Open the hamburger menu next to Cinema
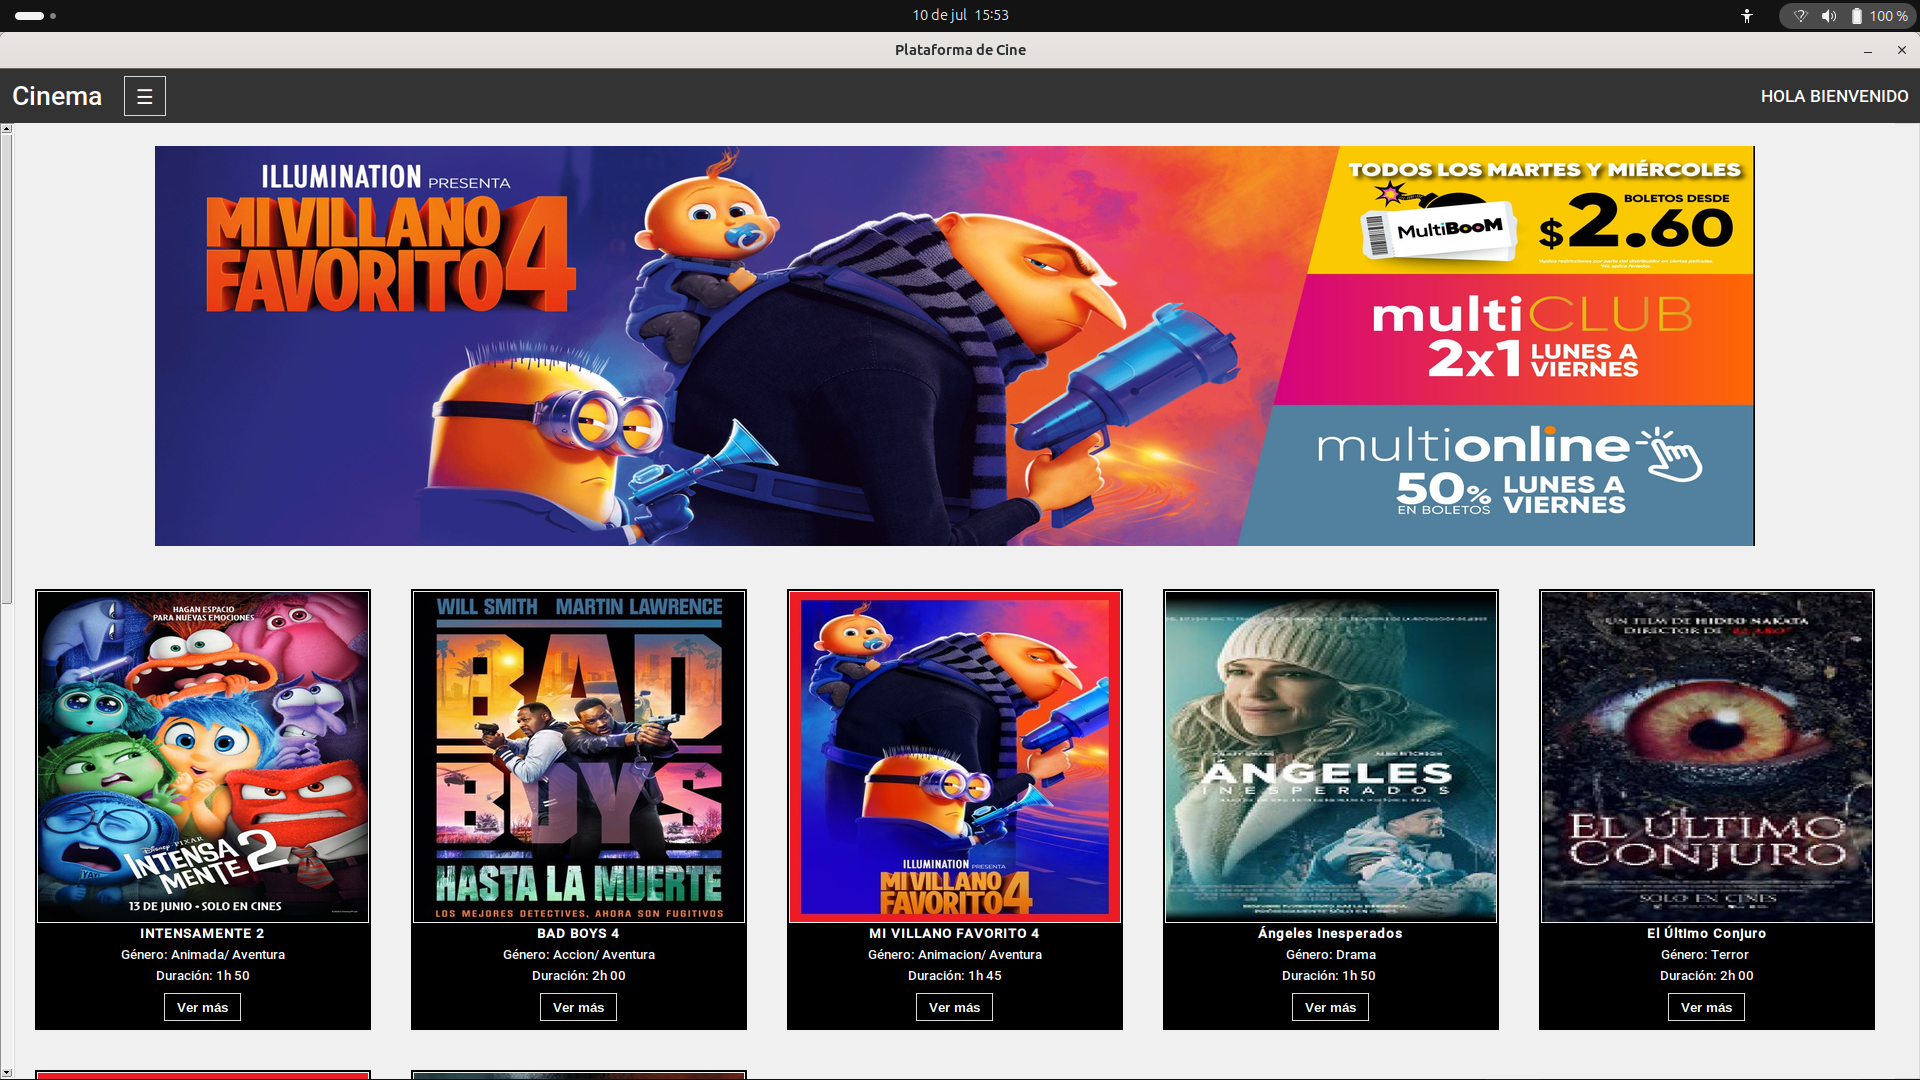The height and width of the screenshot is (1080, 1920). [x=145, y=96]
